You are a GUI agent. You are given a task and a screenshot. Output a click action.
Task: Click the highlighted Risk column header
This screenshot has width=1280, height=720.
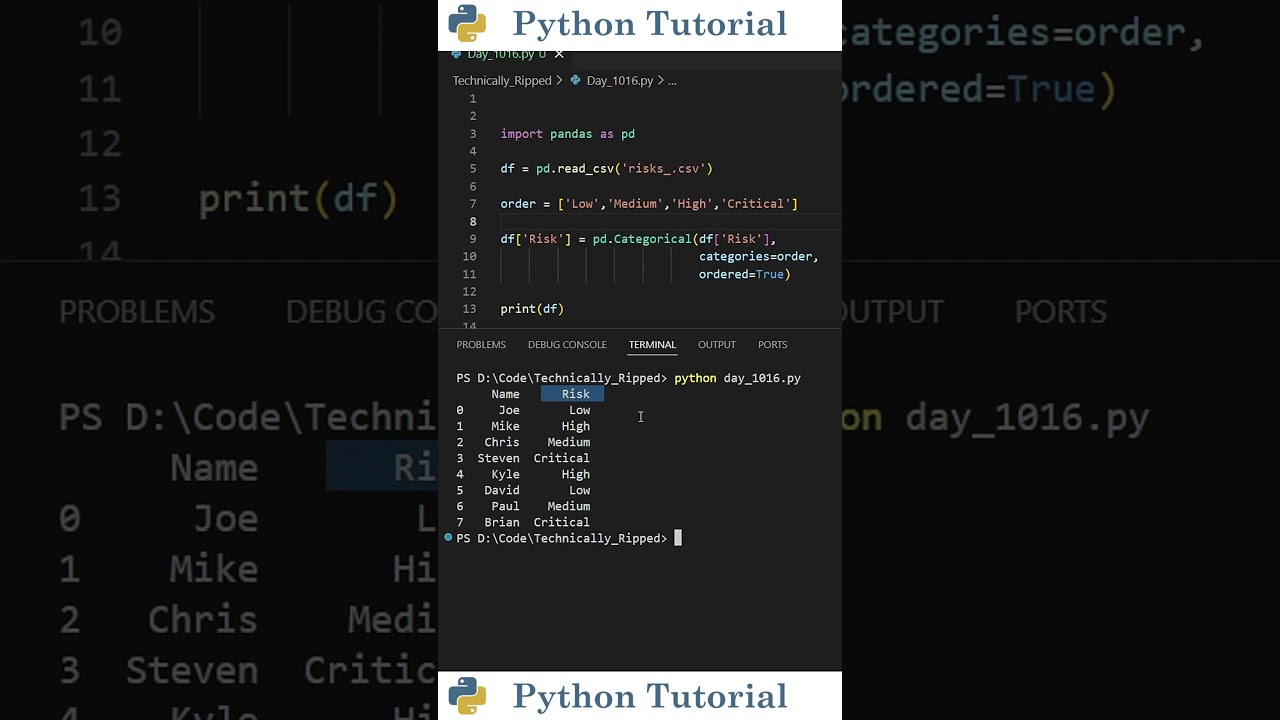[572, 394]
